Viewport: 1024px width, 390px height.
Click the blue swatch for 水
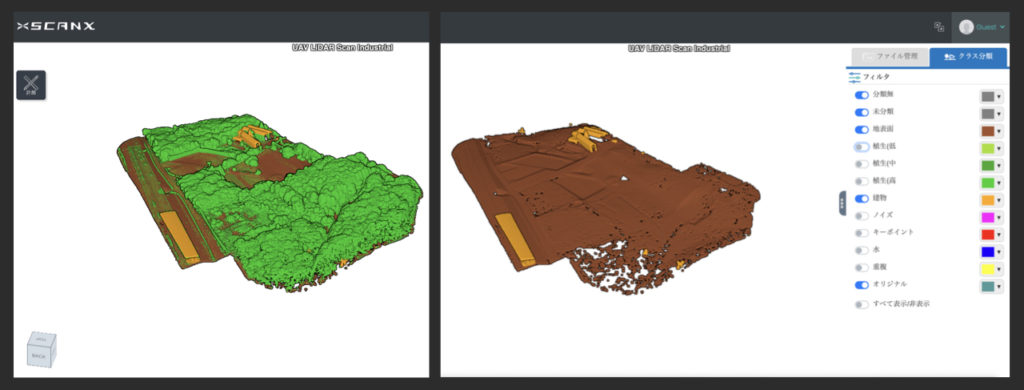pyautogui.click(x=987, y=252)
